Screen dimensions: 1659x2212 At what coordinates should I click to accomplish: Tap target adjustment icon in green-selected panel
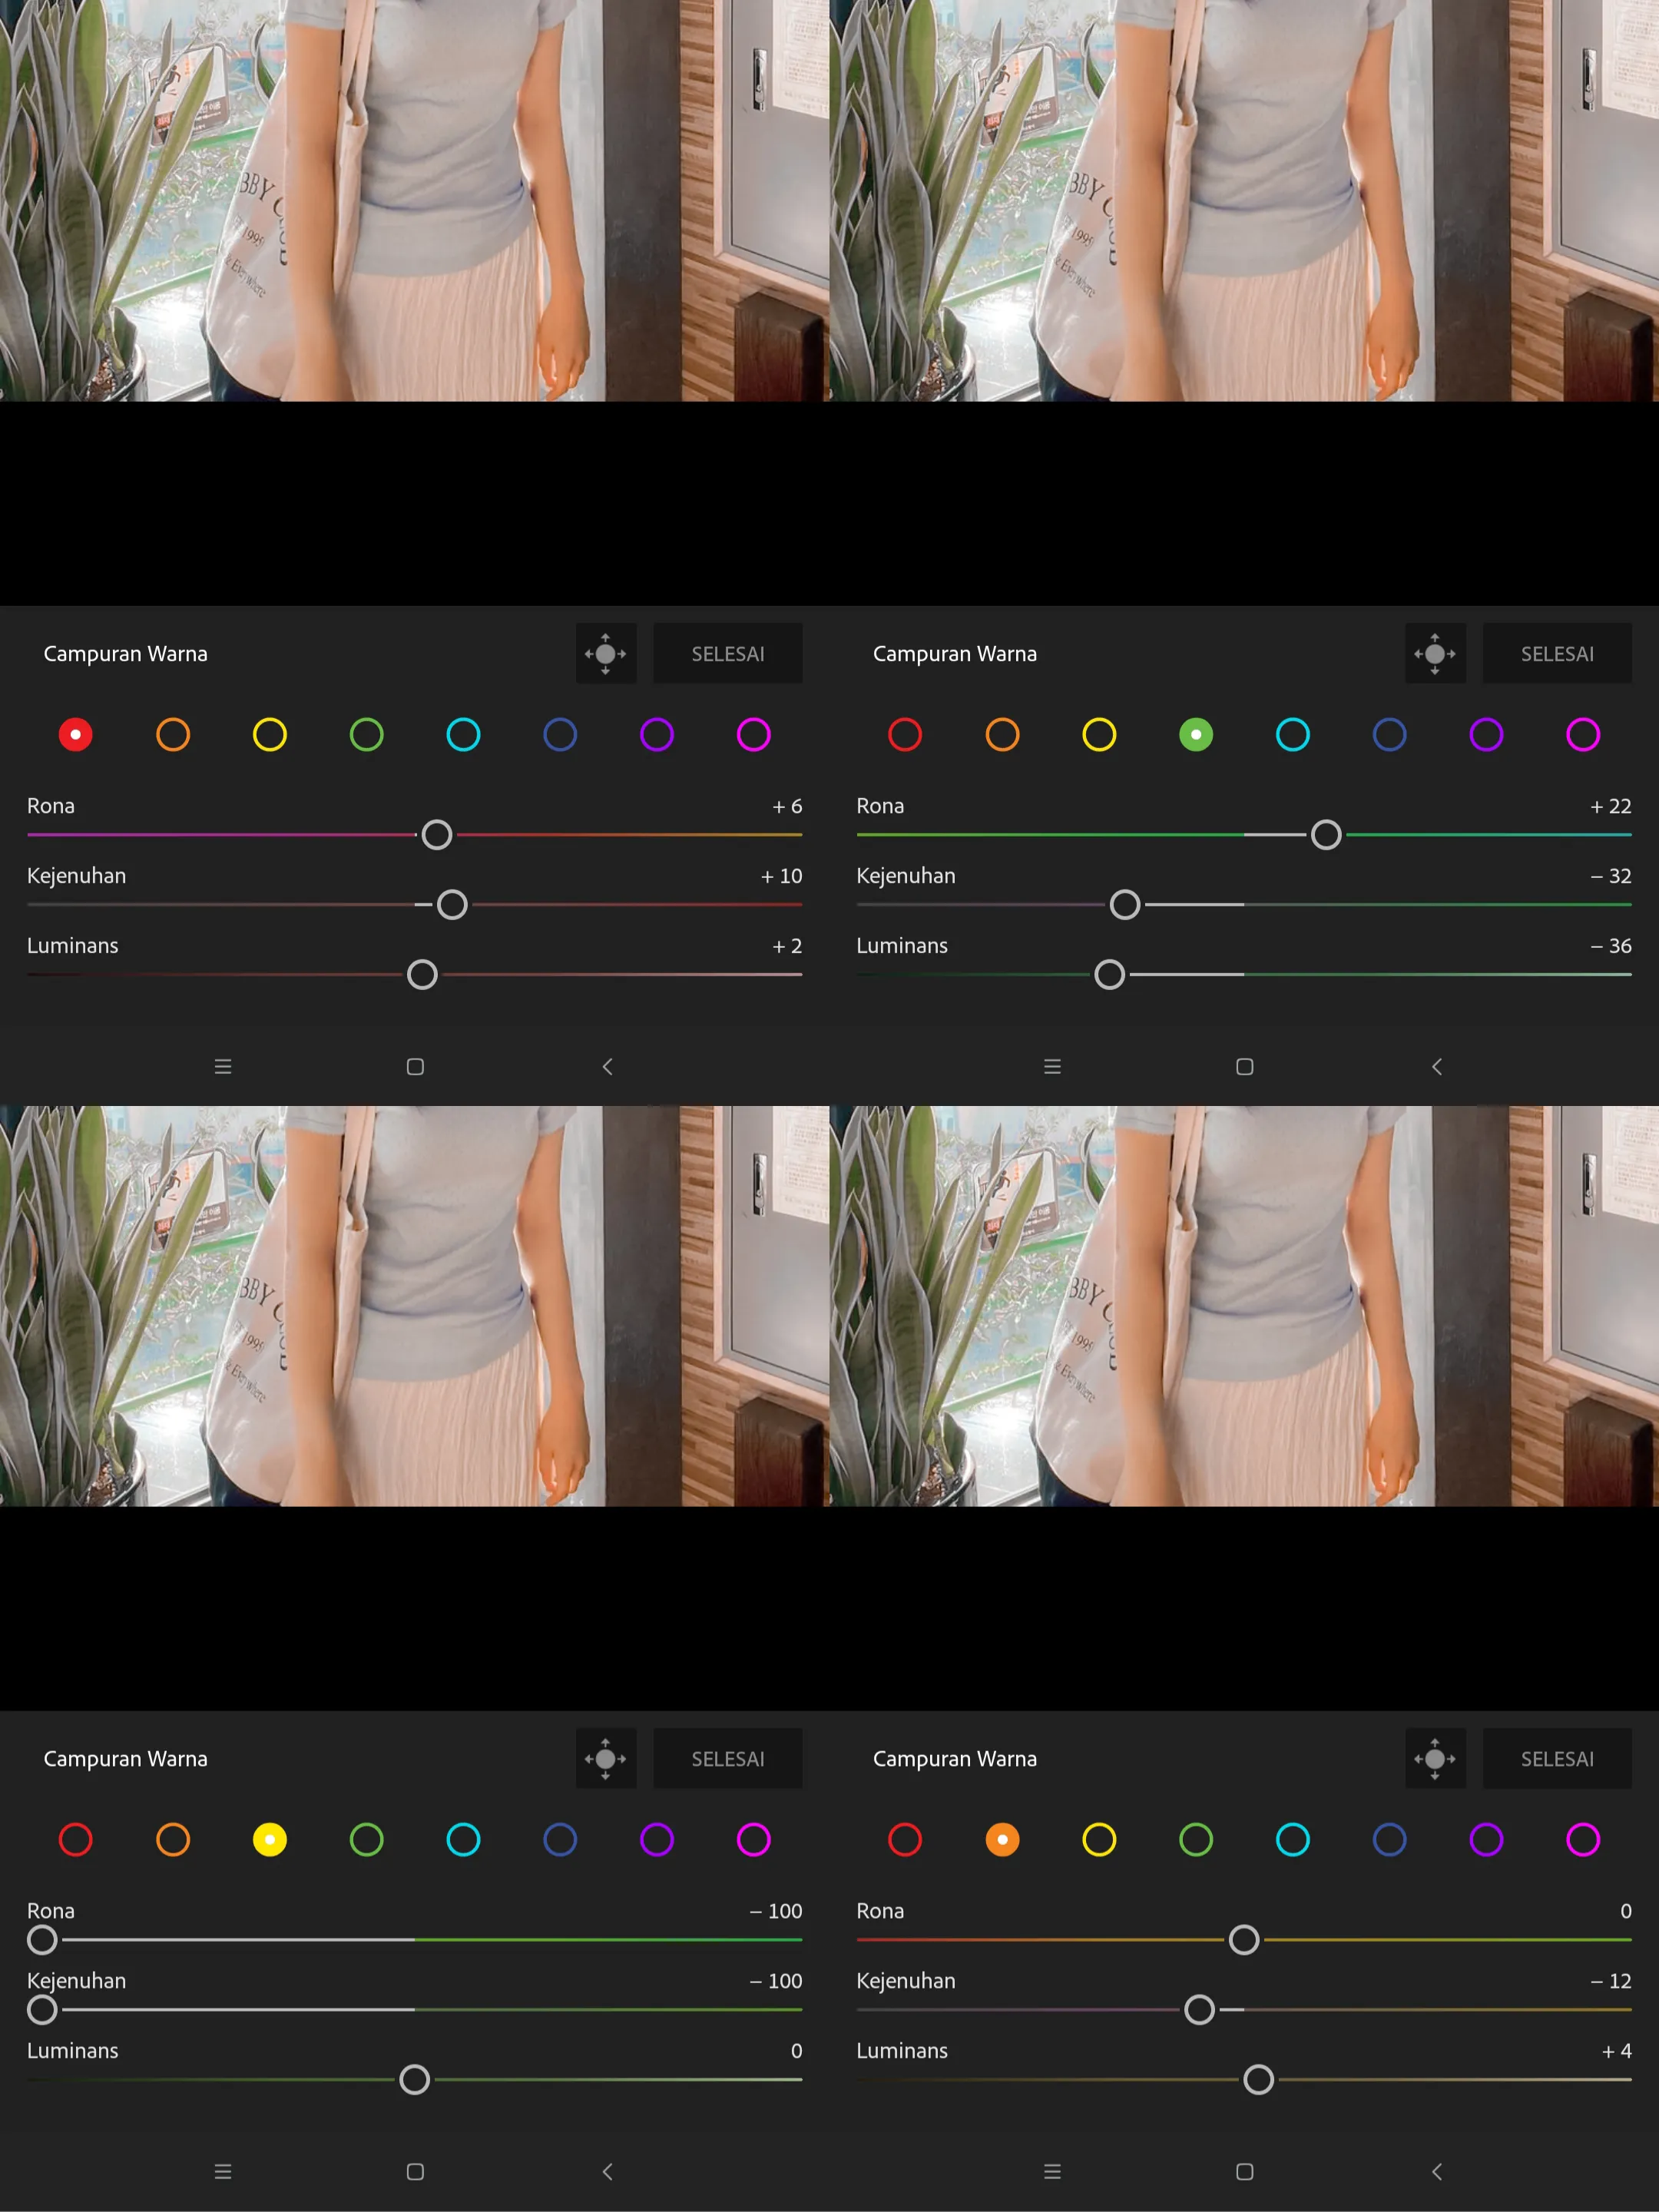[1434, 653]
